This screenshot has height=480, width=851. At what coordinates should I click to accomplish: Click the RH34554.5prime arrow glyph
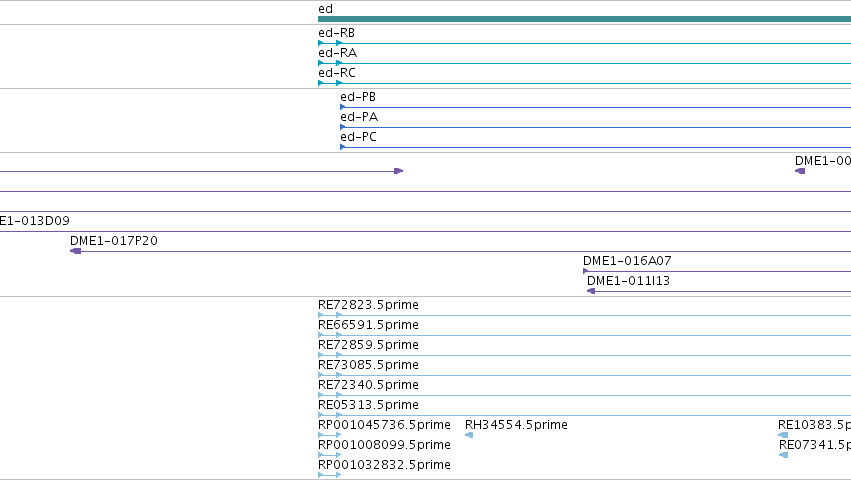click(469, 435)
